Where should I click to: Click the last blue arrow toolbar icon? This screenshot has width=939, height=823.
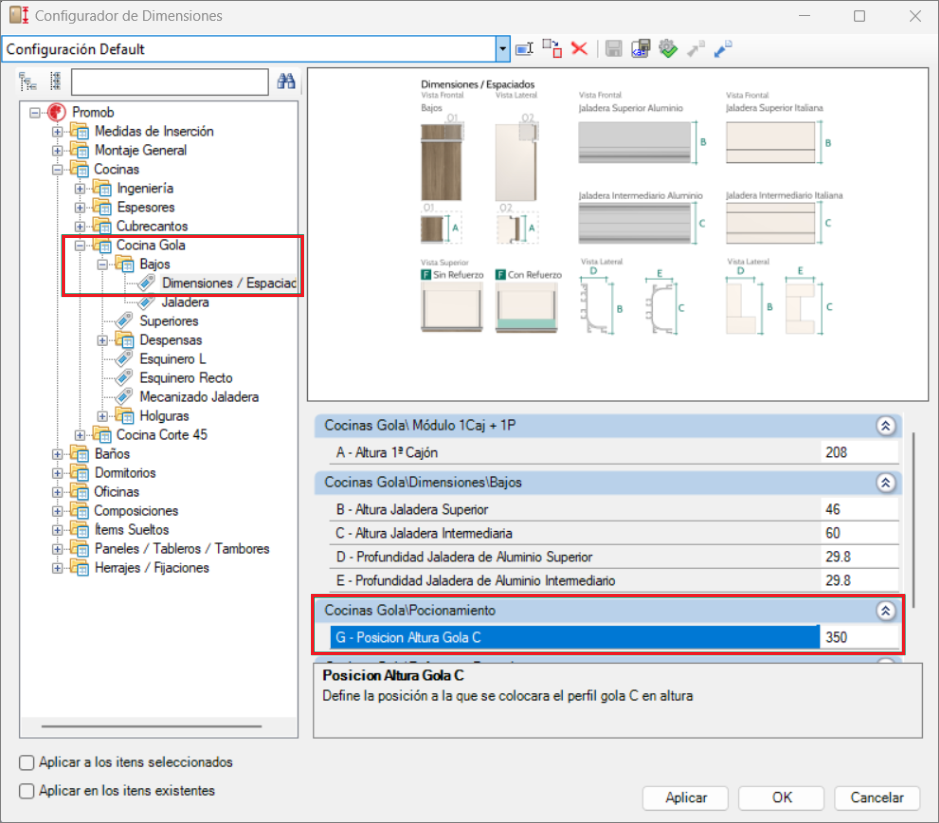[x=722, y=48]
